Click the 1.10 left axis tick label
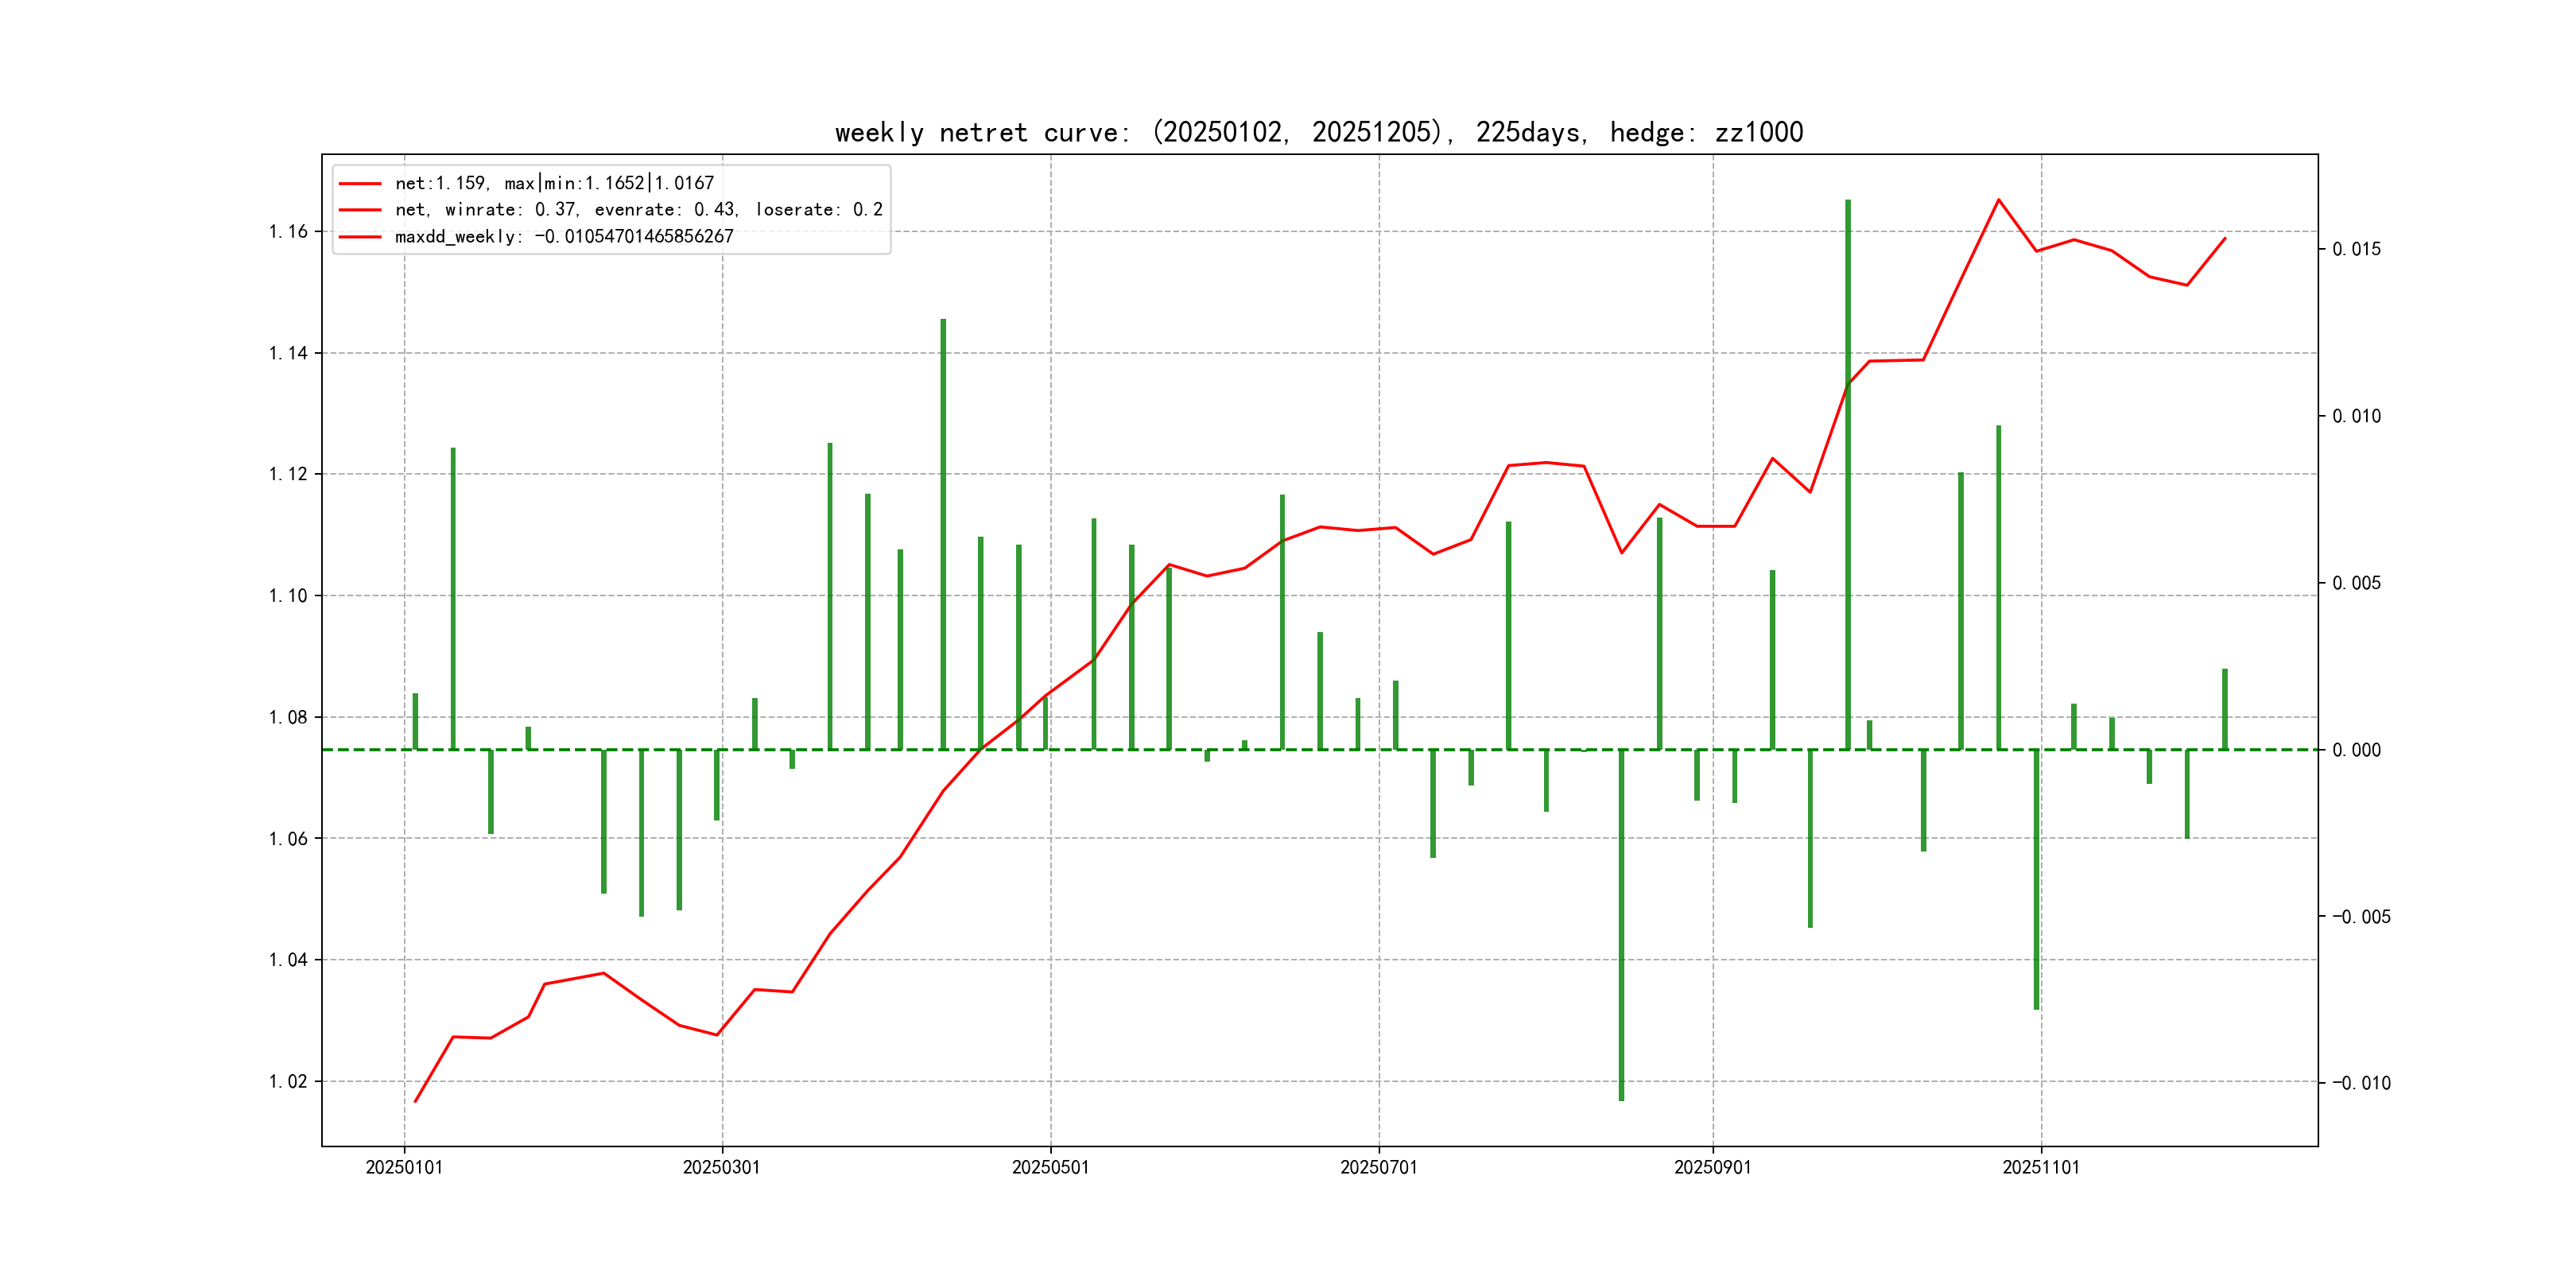2576x1288 pixels. [x=288, y=596]
